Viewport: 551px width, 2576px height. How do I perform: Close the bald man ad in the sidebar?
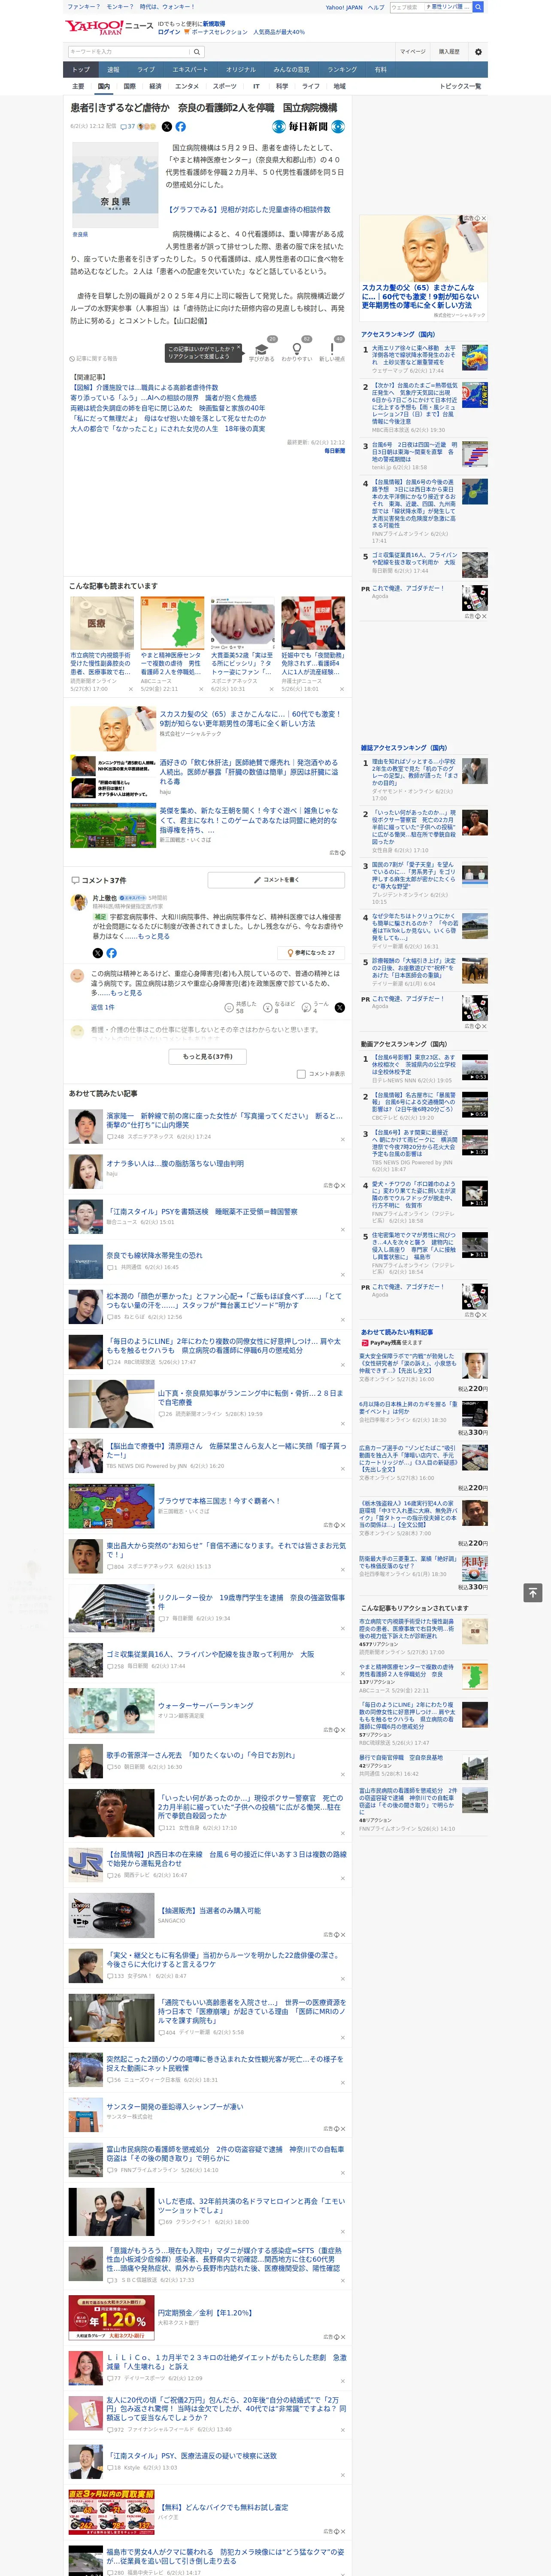click(x=483, y=218)
